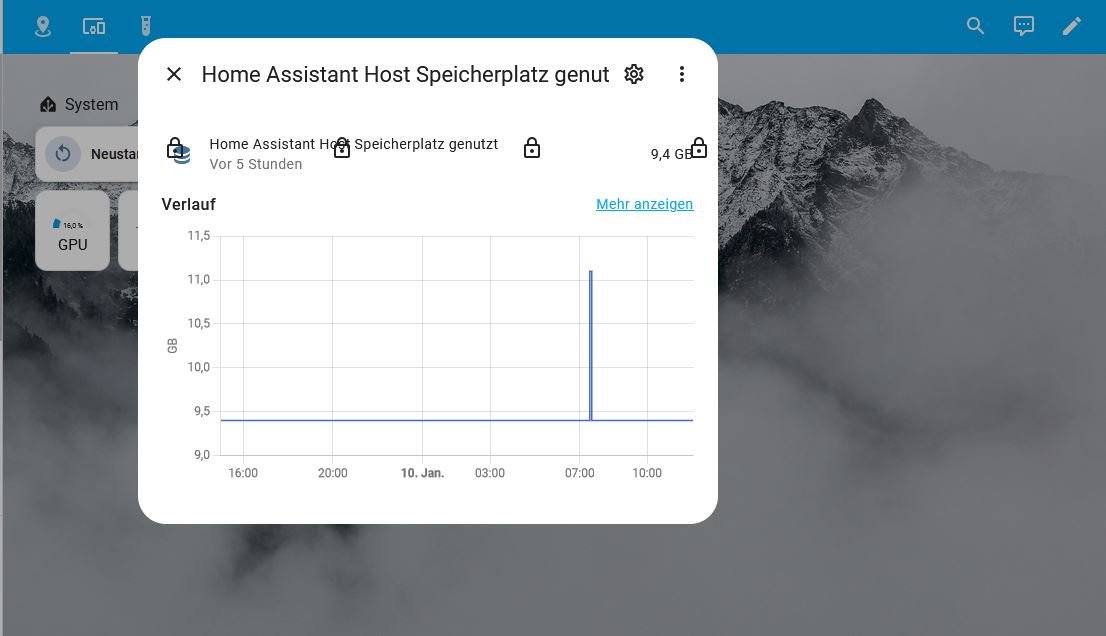Open the dashboard search icon
The width and height of the screenshot is (1106, 636).
pos(975,26)
